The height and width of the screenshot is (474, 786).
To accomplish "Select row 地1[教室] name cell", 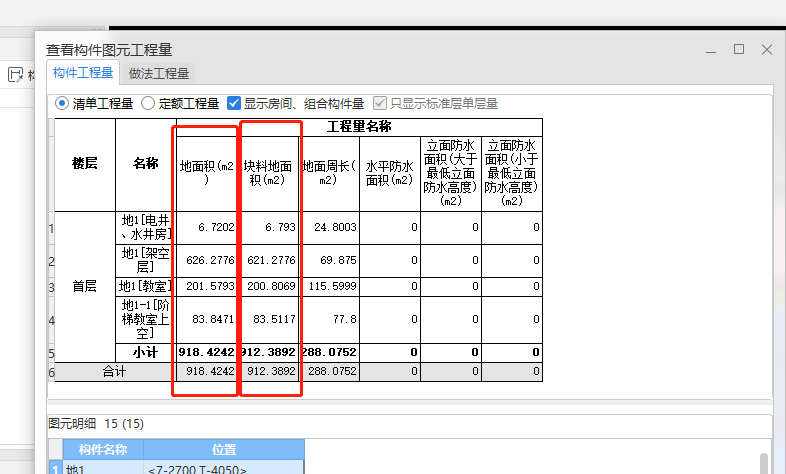I will 145,287.
